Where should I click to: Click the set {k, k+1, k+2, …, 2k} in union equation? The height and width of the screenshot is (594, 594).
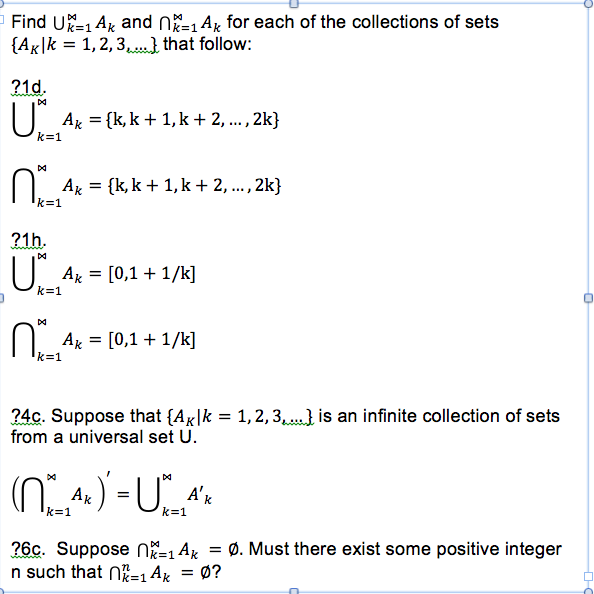pyautogui.click(x=192, y=119)
